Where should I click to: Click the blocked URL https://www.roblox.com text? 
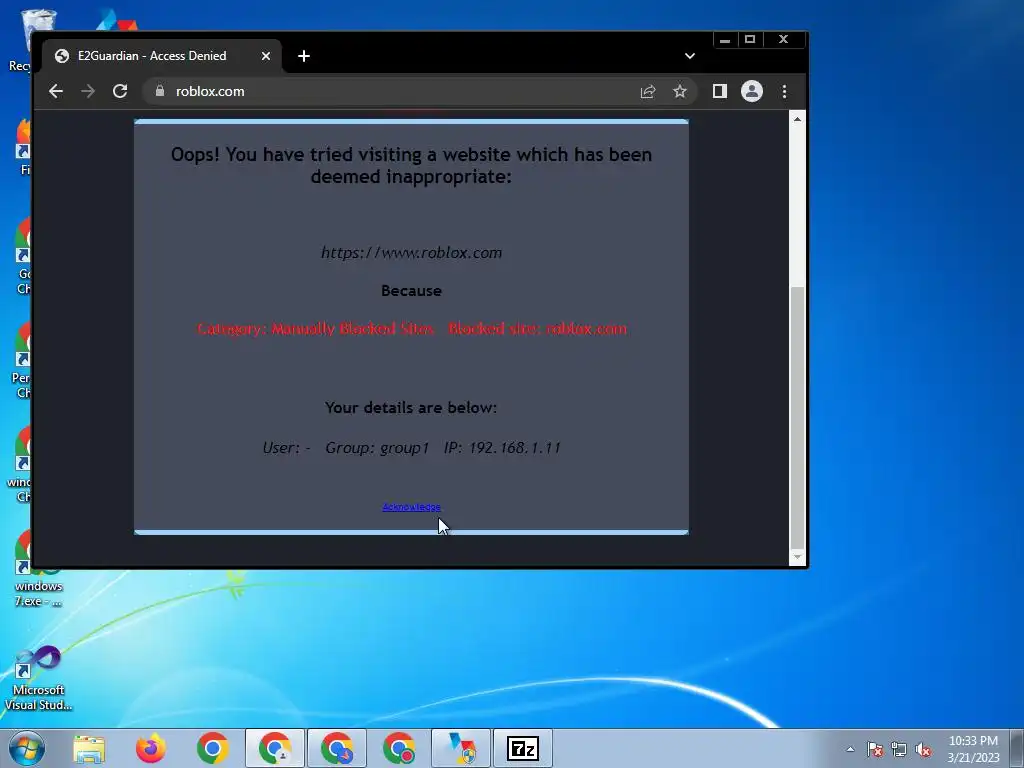[411, 253]
